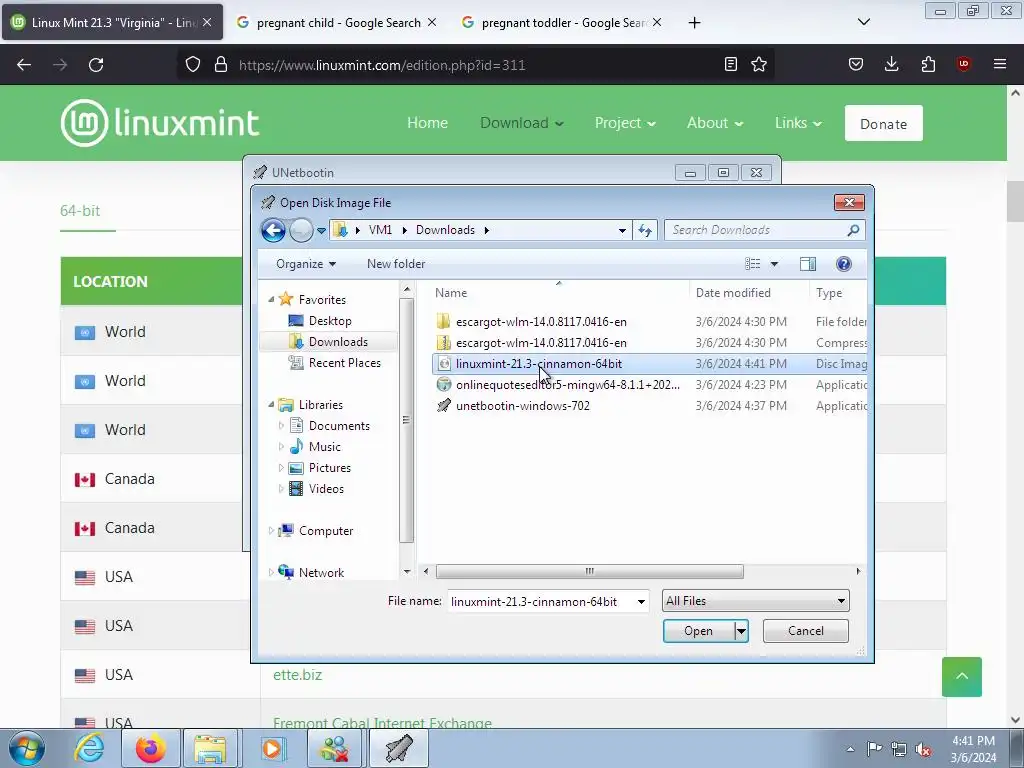
Task: Open reader view icon in the address bar
Action: [x=731, y=64]
